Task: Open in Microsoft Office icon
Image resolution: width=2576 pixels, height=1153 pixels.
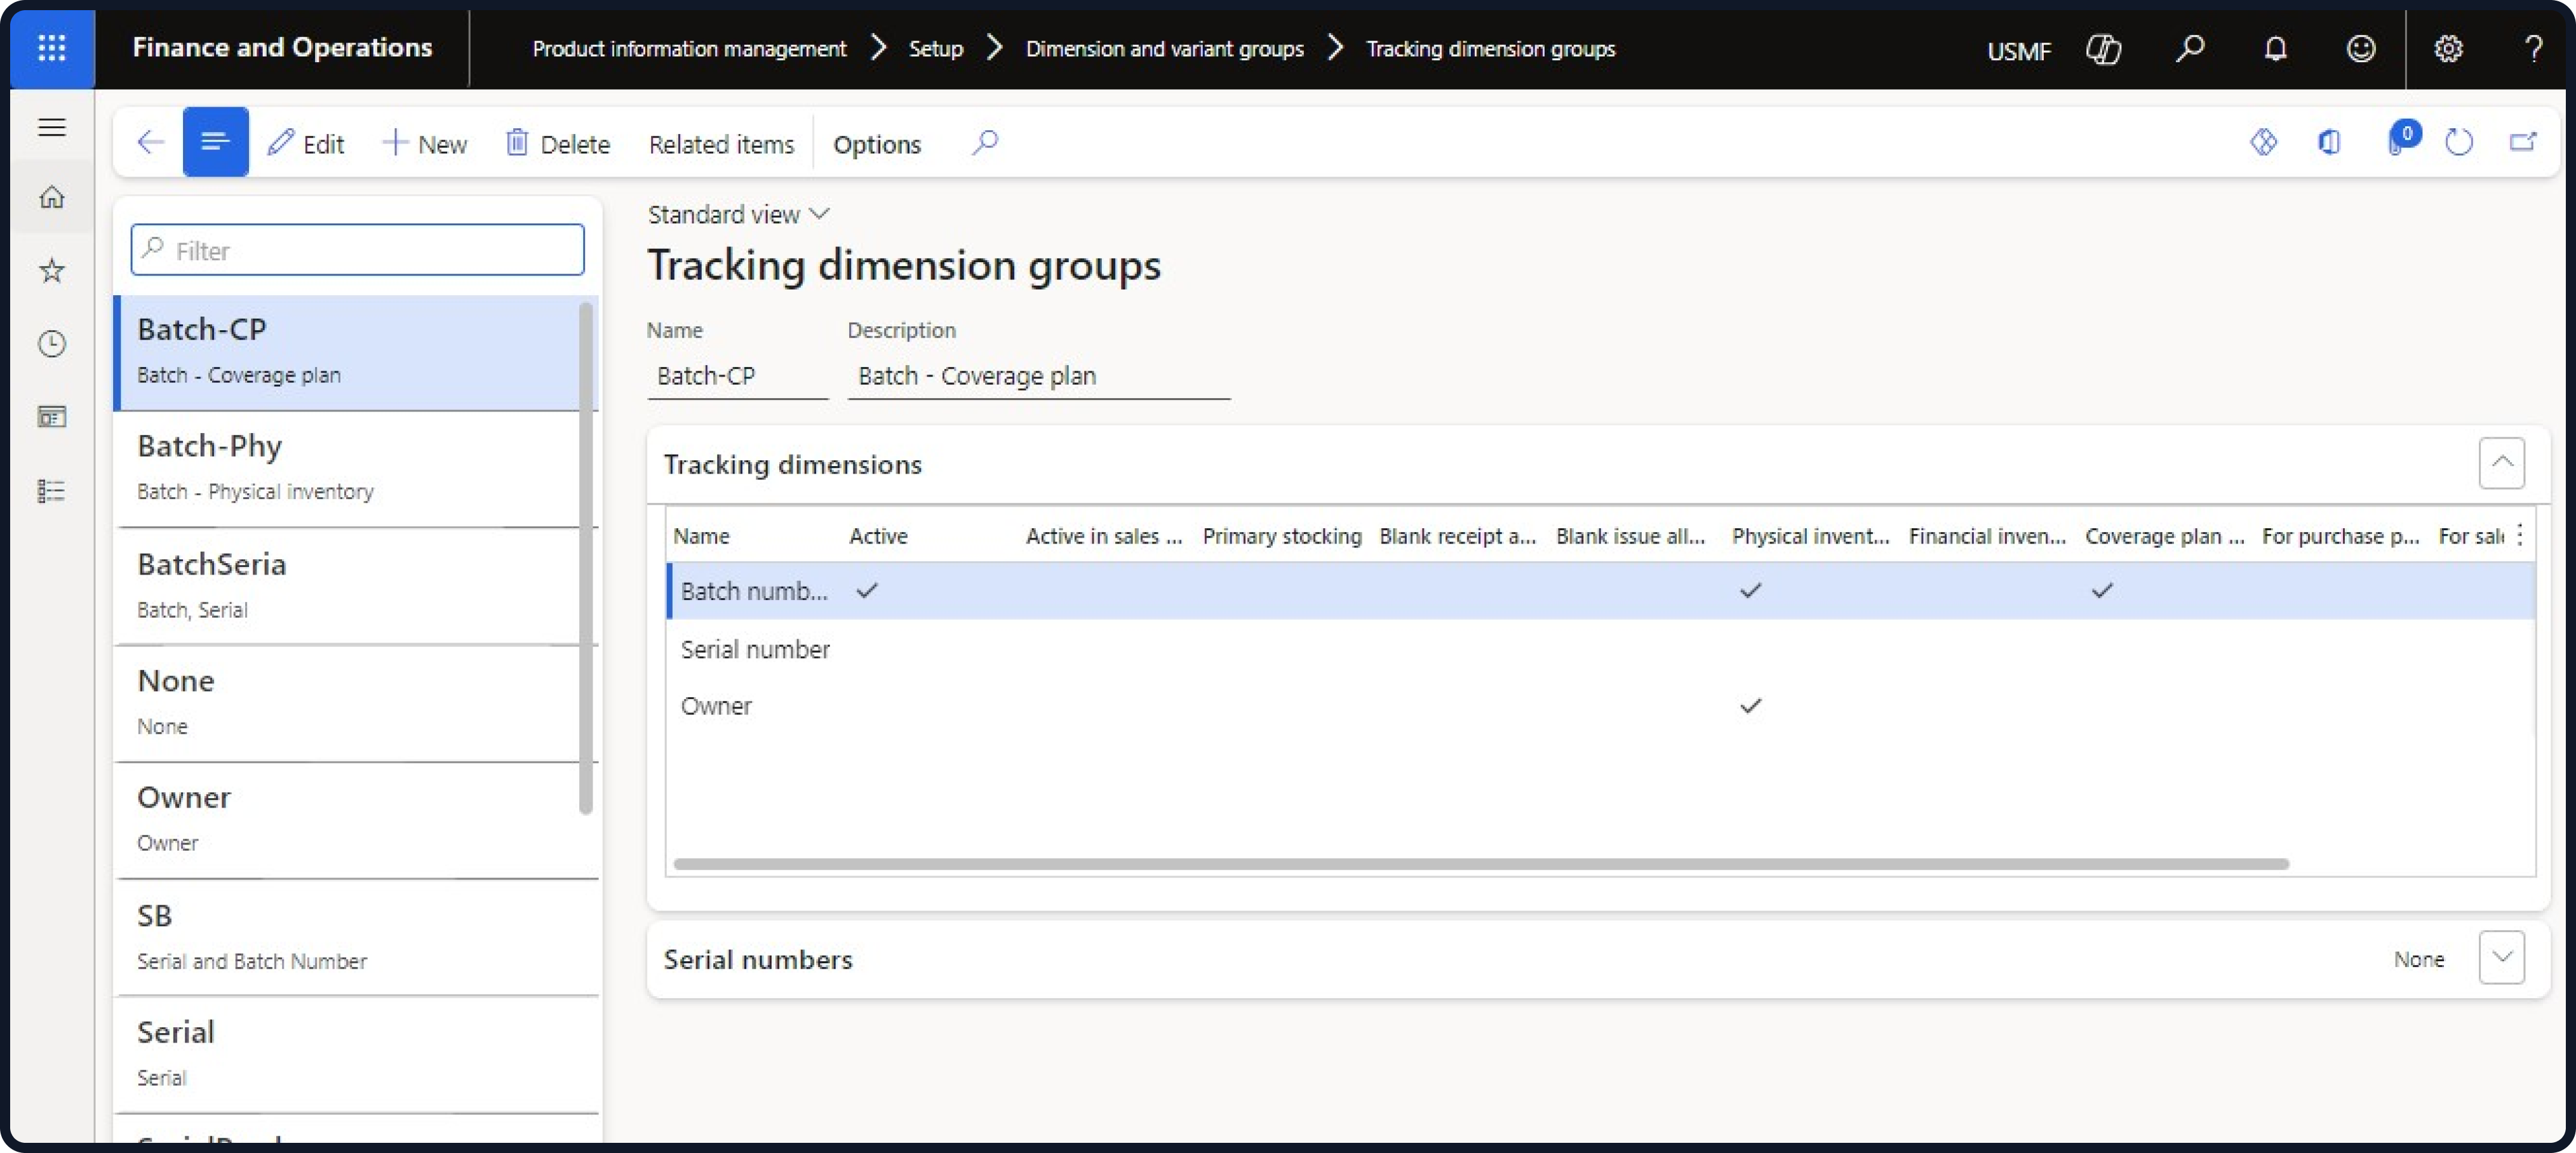Action: point(2329,142)
